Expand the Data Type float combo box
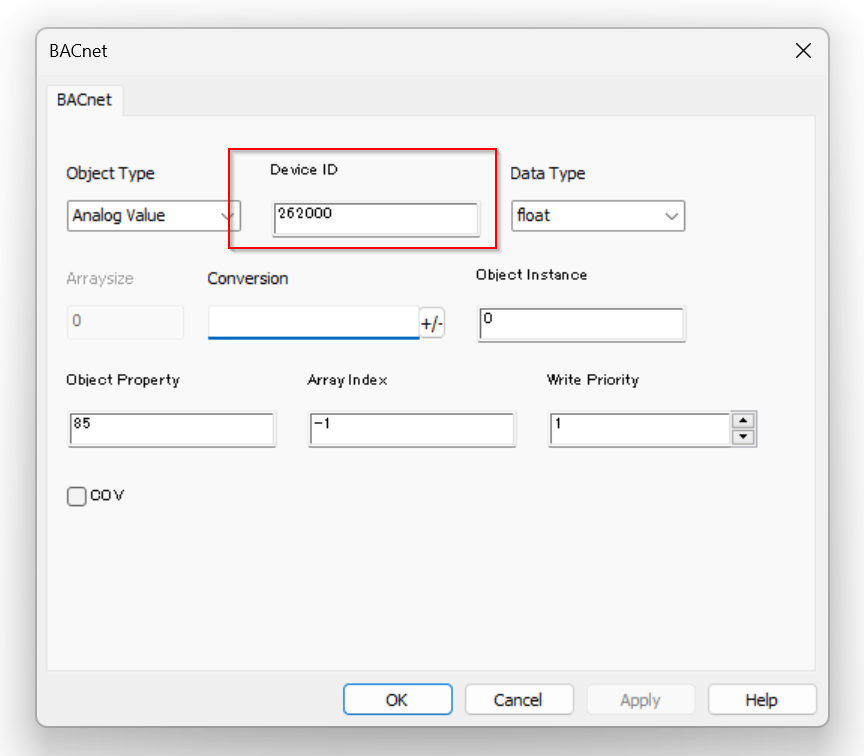Viewport: 864px width, 756px height. click(598, 215)
